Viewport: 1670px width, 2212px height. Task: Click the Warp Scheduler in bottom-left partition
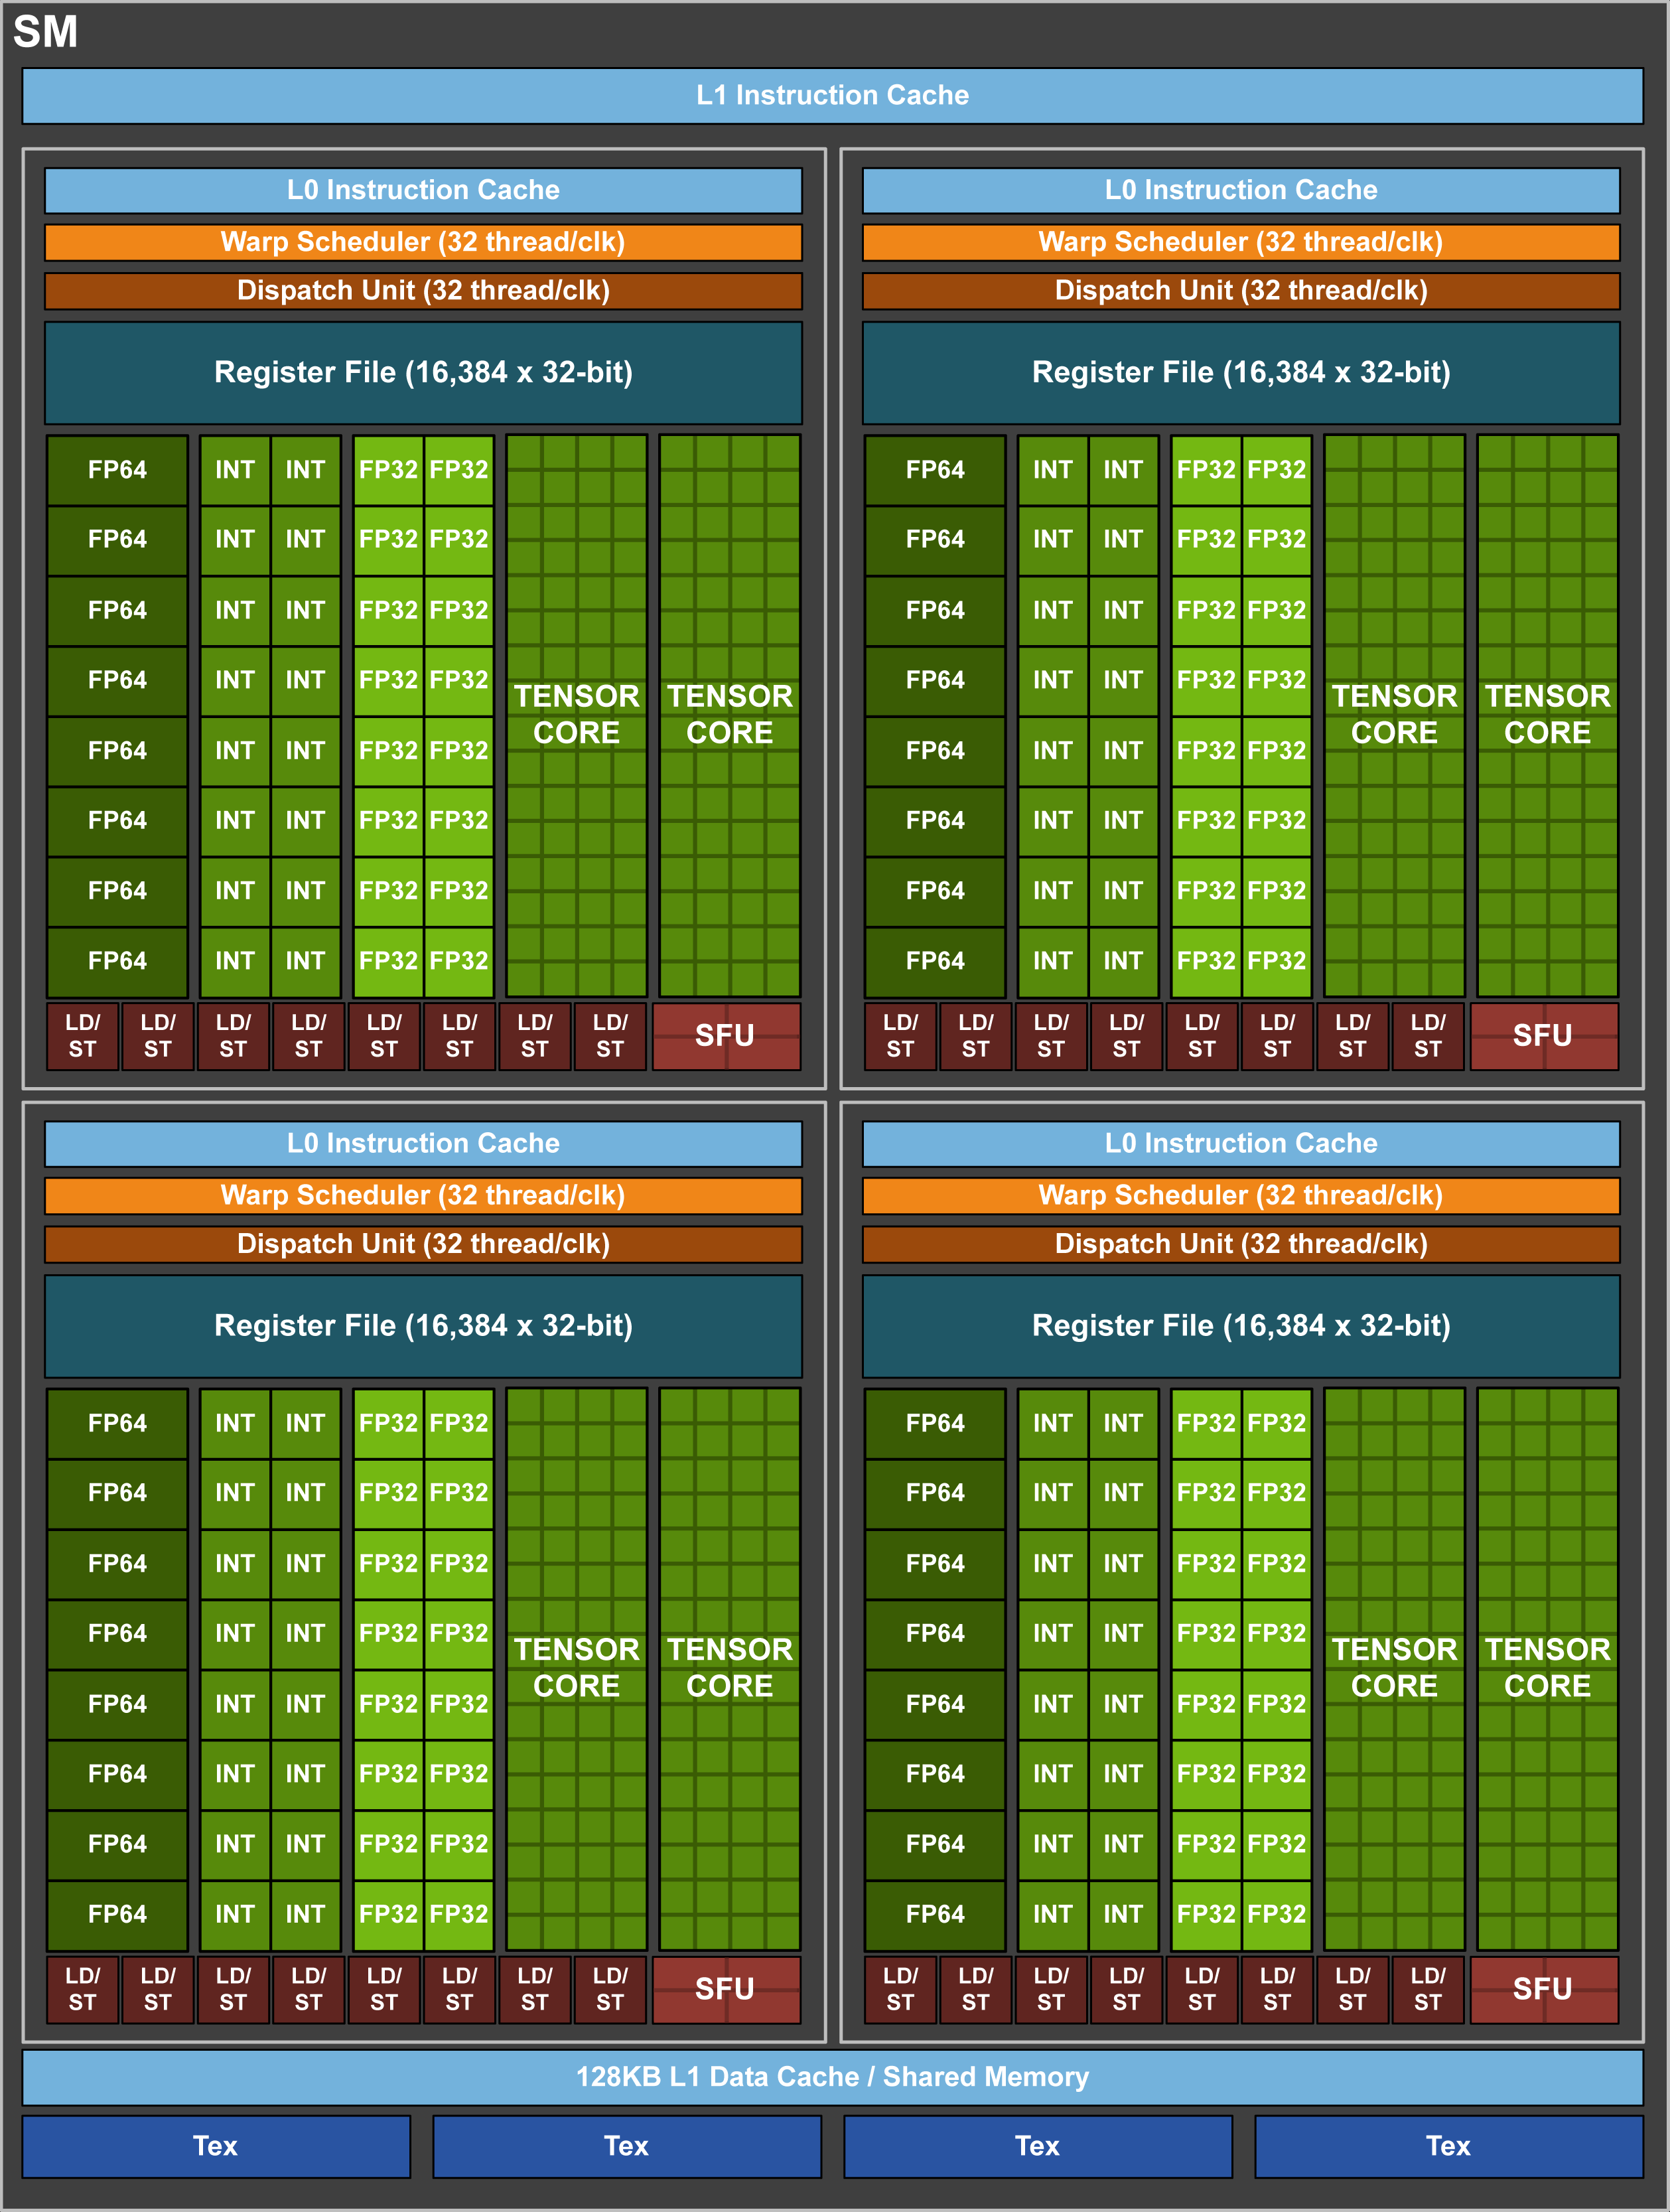(x=423, y=1195)
